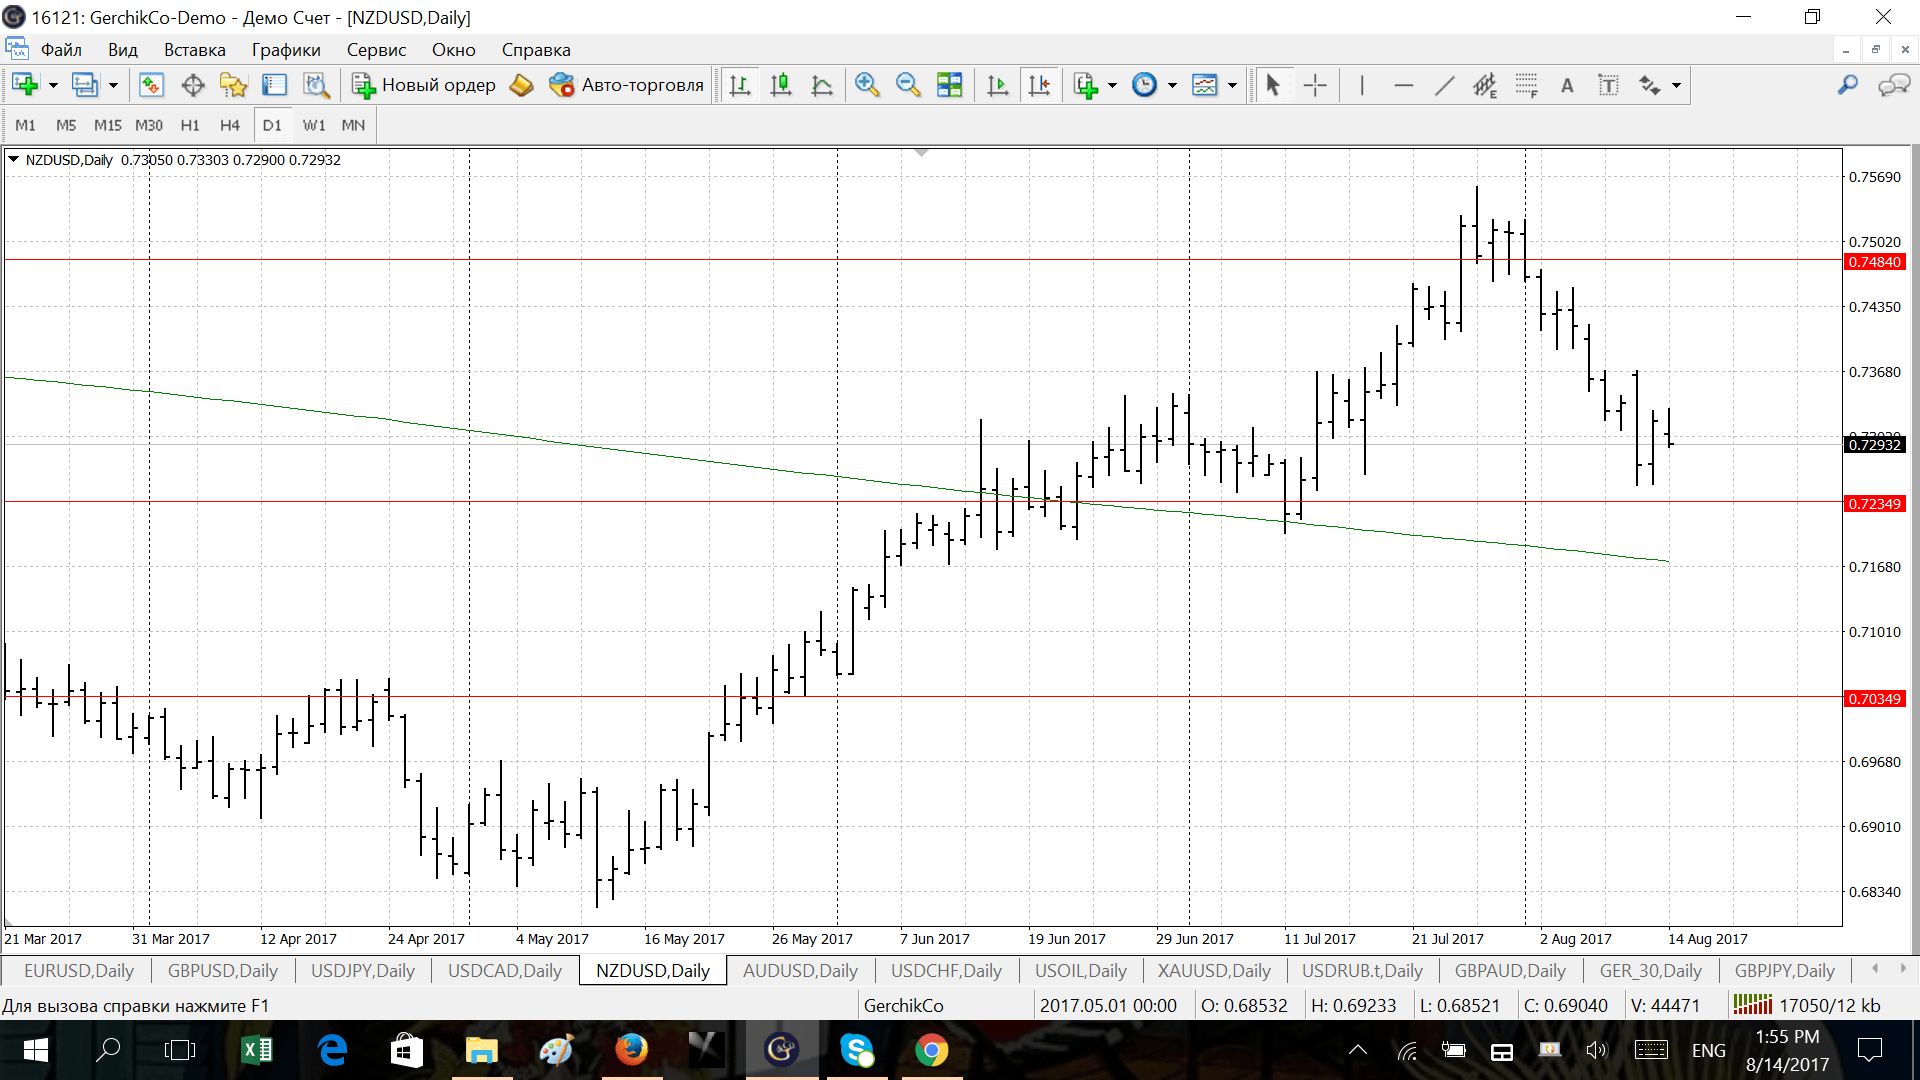Select Fibonacci retracement tool

pos(1526,85)
